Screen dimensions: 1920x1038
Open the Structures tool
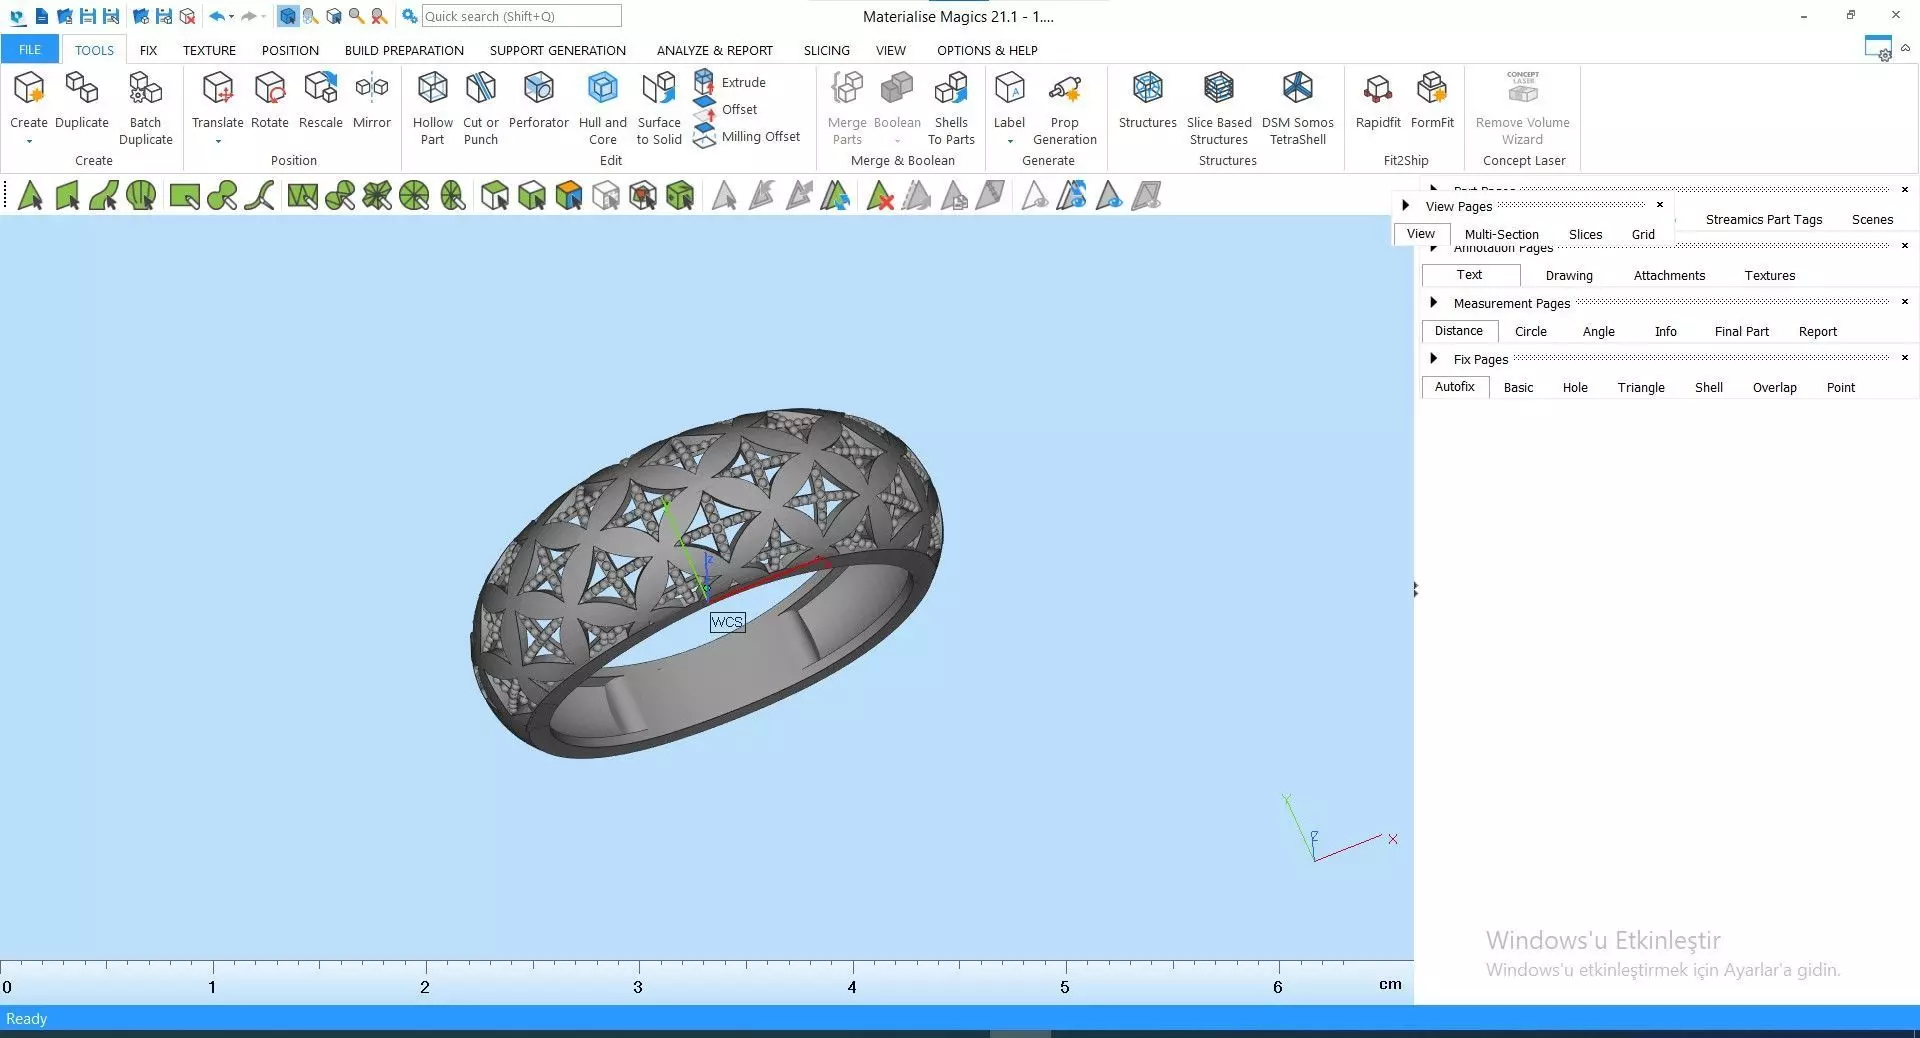click(1147, 100)
